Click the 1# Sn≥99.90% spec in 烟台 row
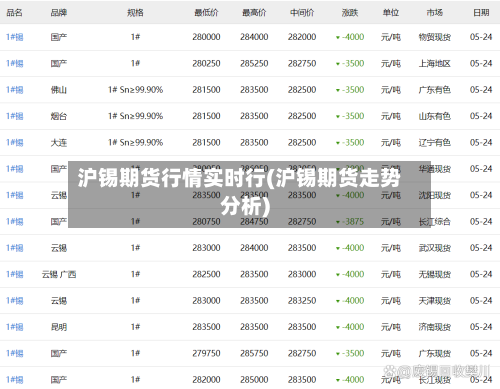500x389 pixels. [135, 116]
